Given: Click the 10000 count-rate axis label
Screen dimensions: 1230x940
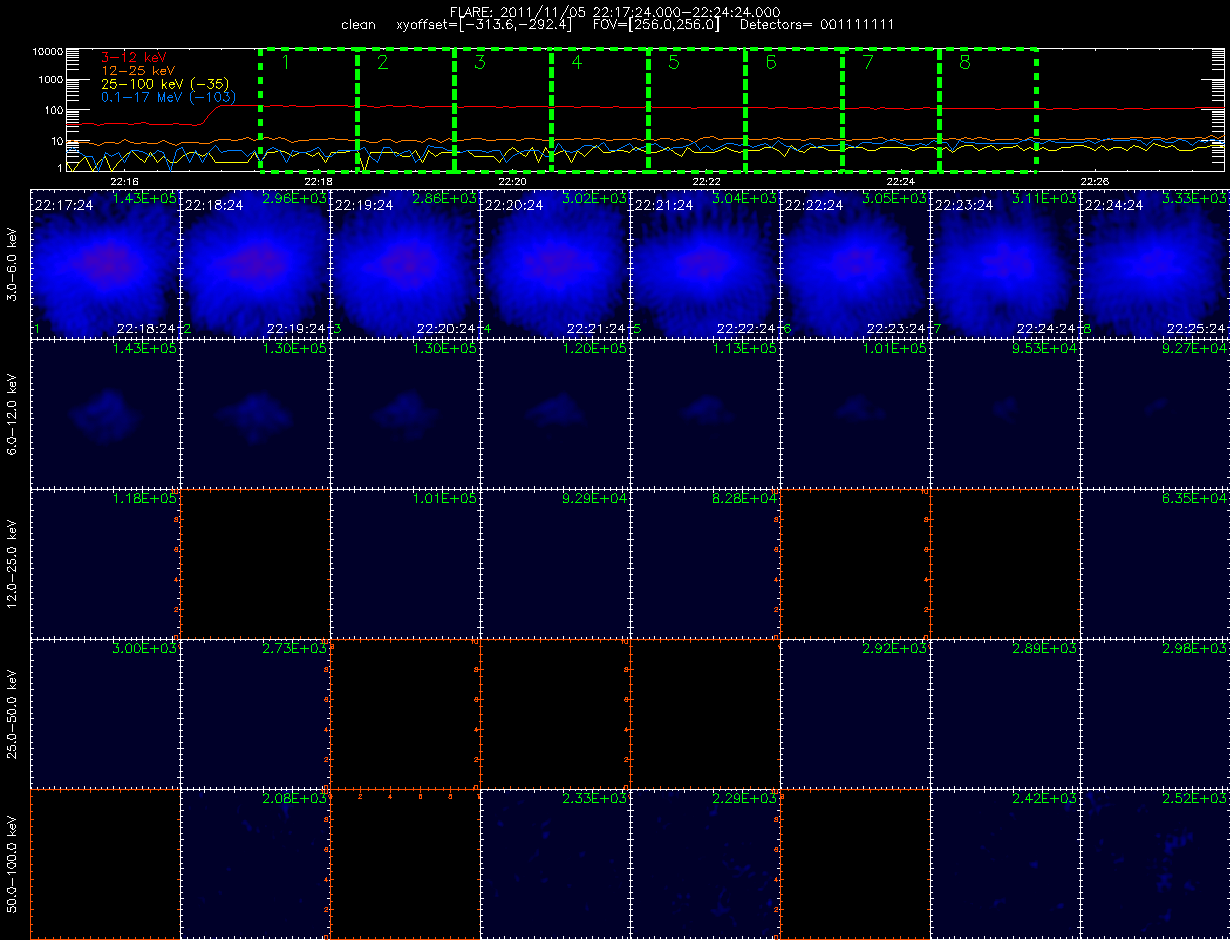Looking at the screenshot, I should pos(48,50).
